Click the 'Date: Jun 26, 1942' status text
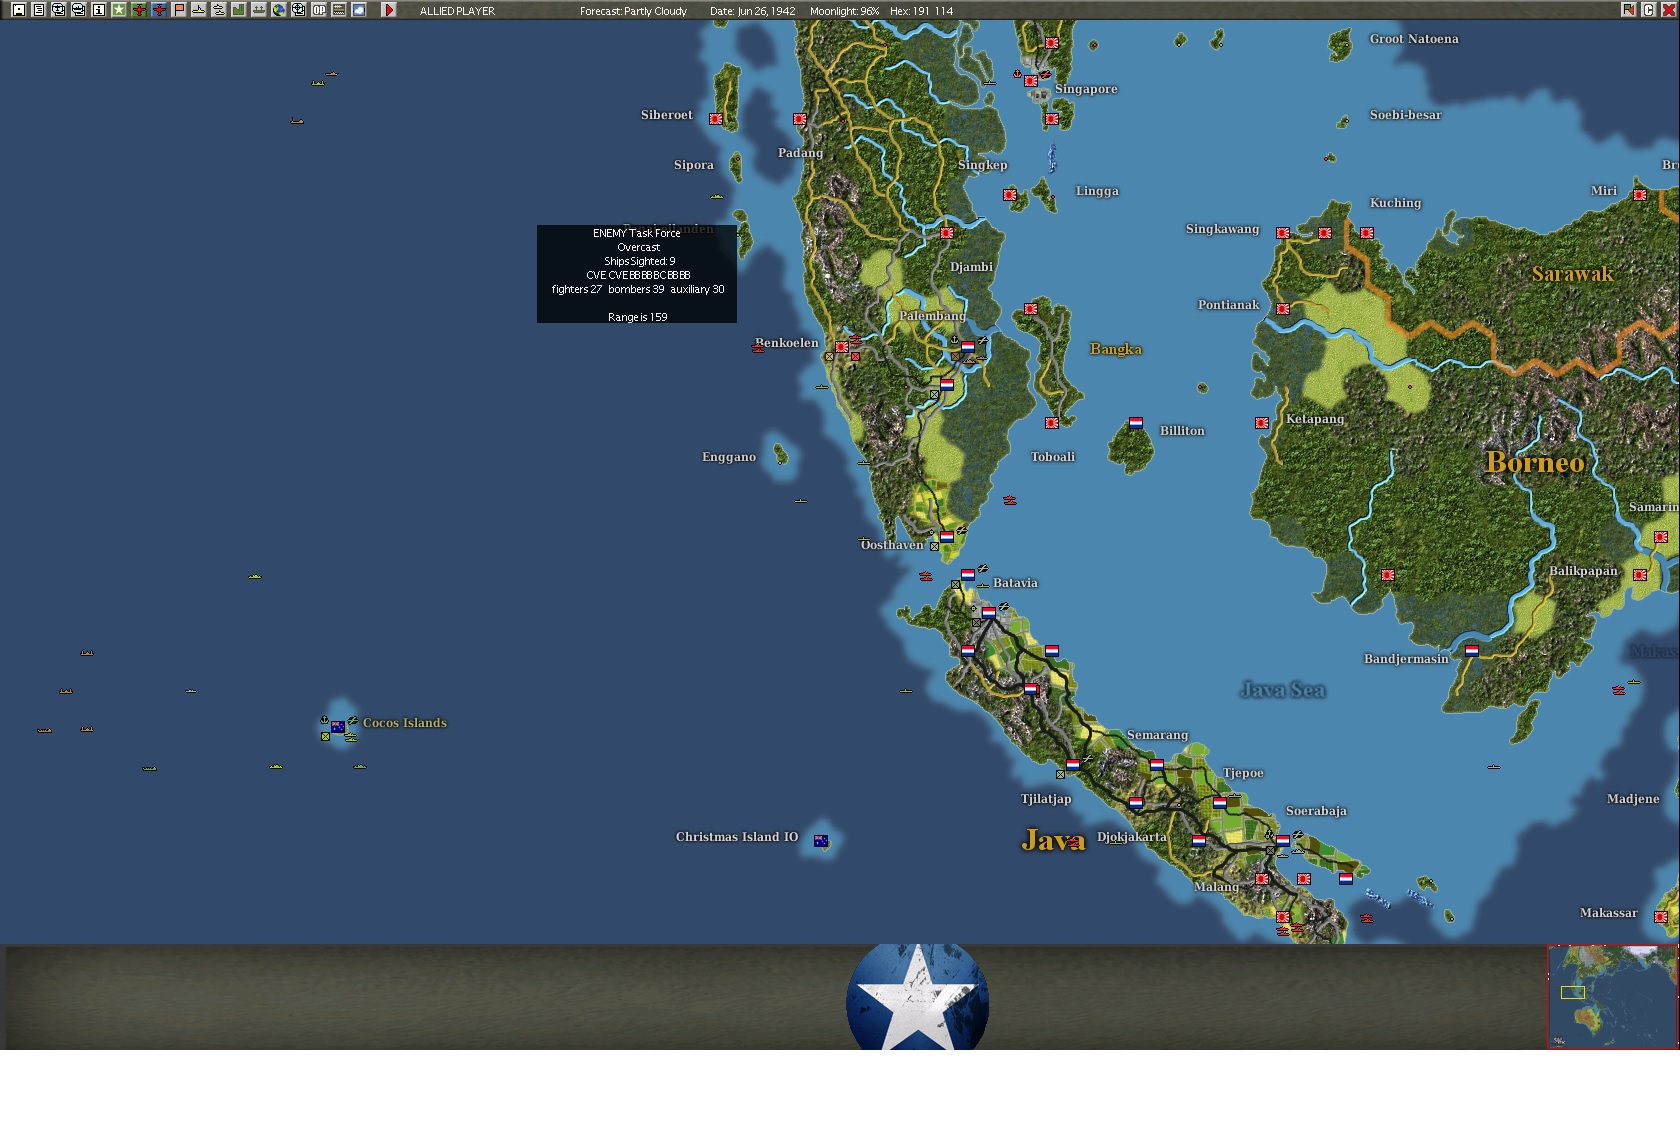Screen dimensions: 1680x1137 click(753, 11)
